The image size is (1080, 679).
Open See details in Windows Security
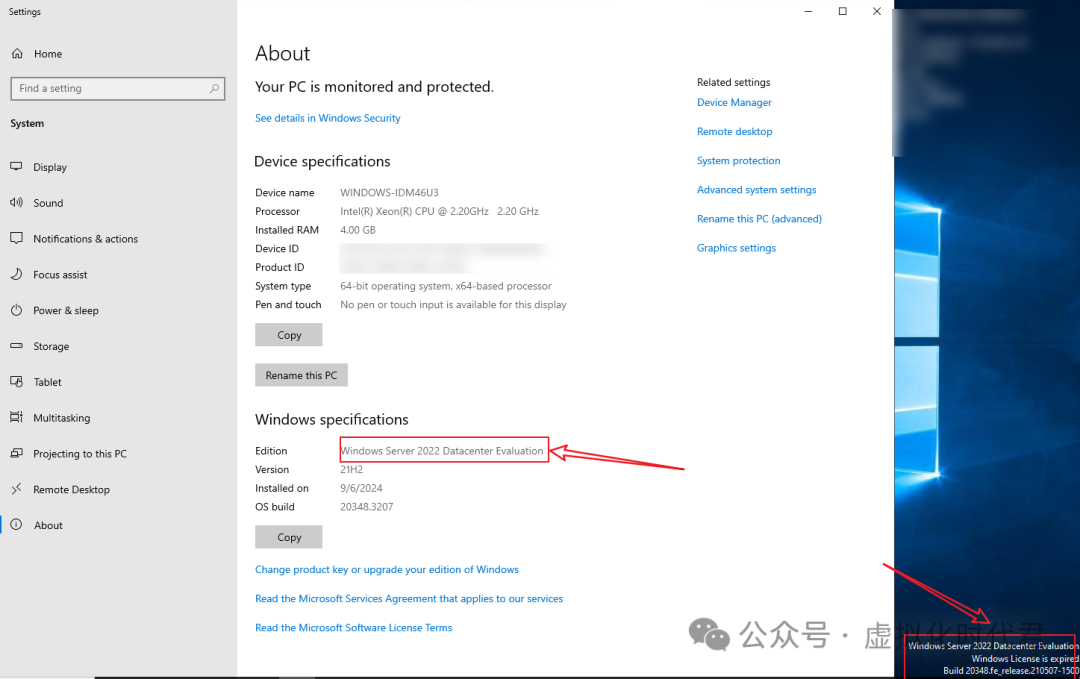click(x=327, y=118)
